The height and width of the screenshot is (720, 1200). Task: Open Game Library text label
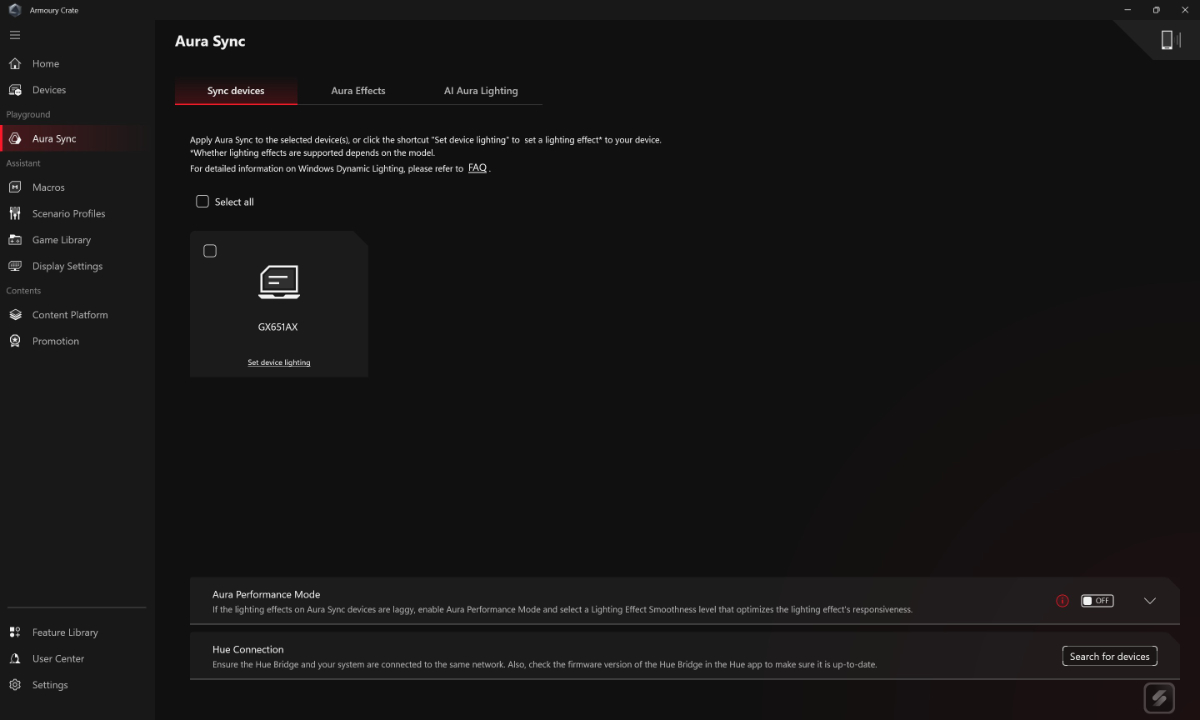[x=61, y=240]
